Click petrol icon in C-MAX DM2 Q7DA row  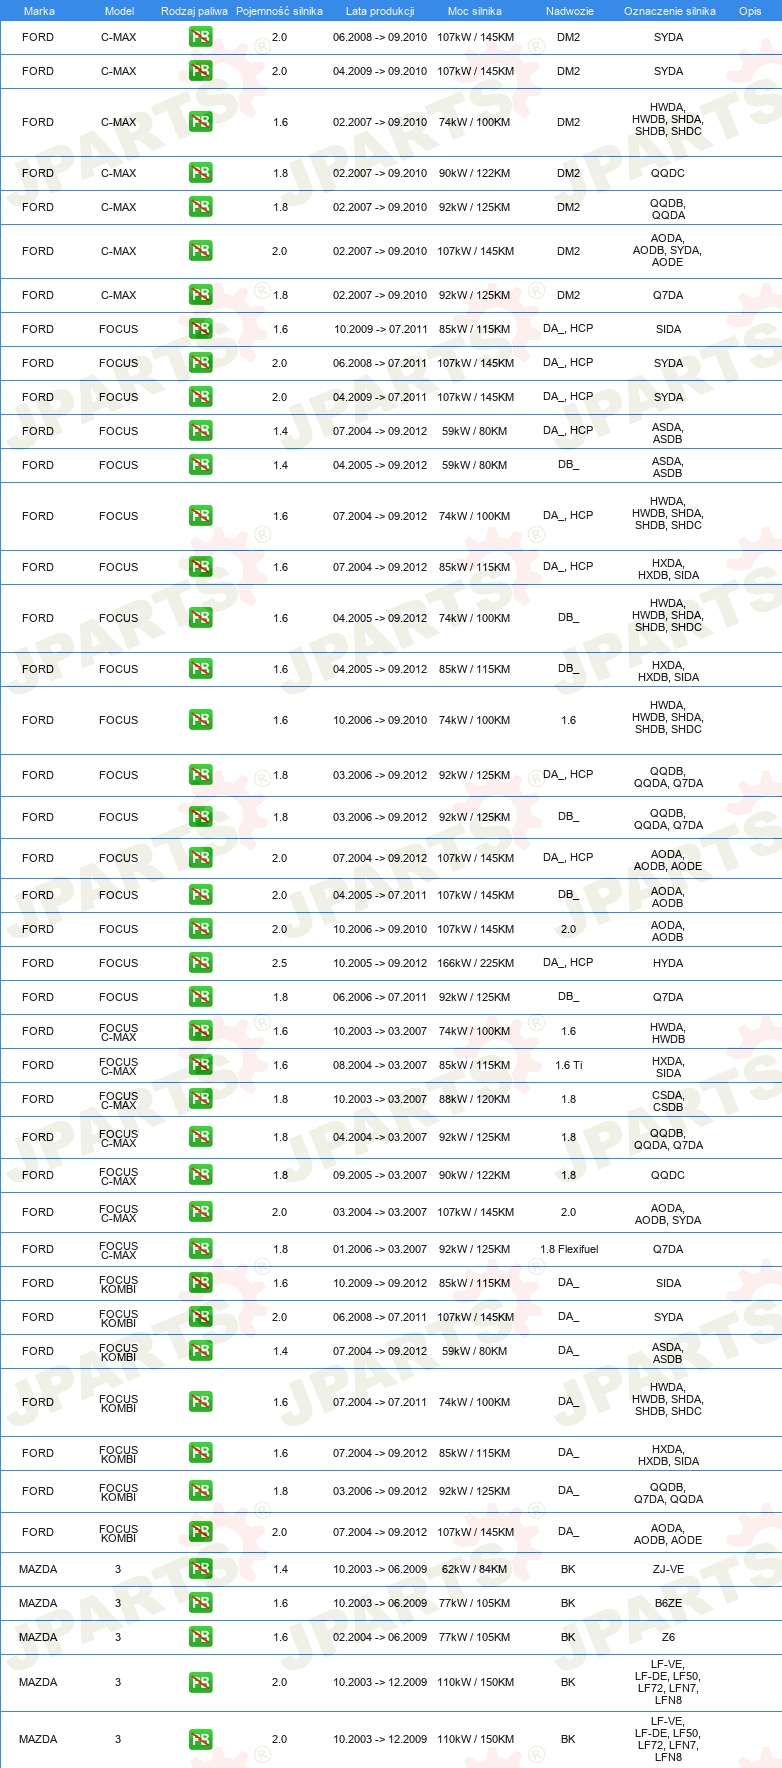201,295
